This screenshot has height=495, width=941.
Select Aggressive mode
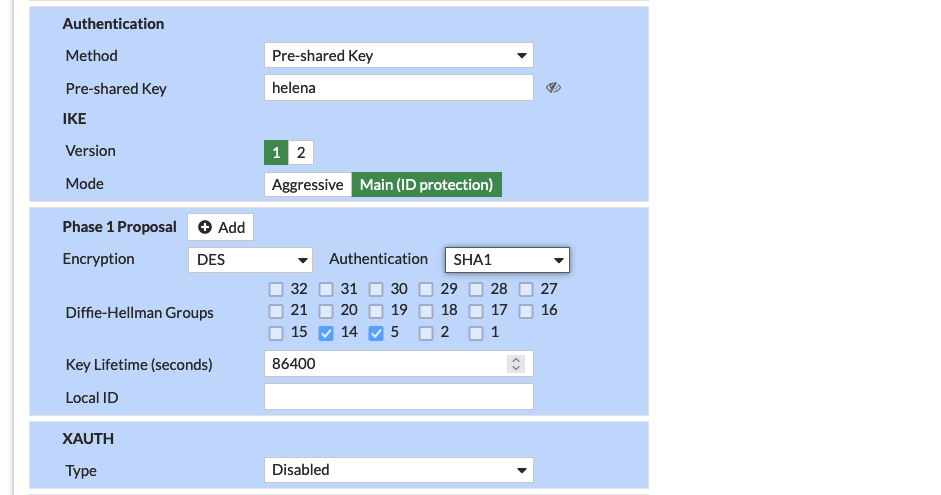pos(308,185)
